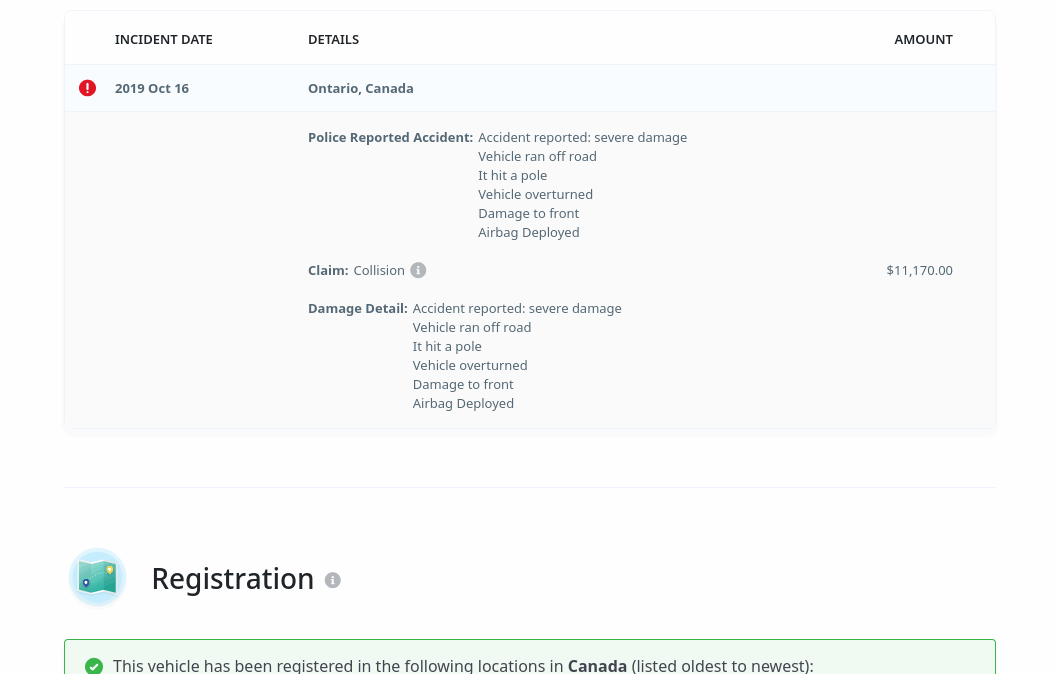Click the Registration map icon
Screen dimensions: 1055x674
pyautogui.click(x=98, y=578)
